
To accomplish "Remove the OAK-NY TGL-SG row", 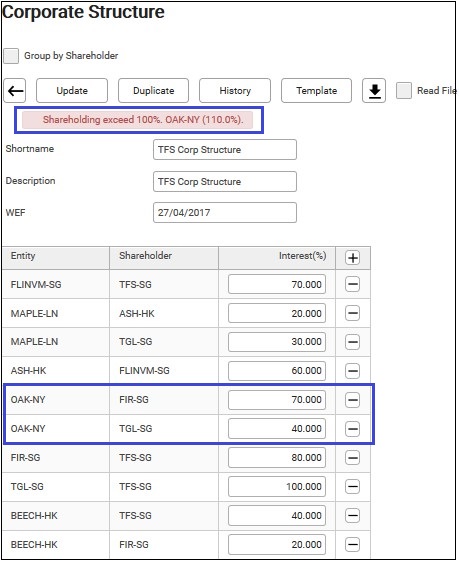I will tap(353, 429).
